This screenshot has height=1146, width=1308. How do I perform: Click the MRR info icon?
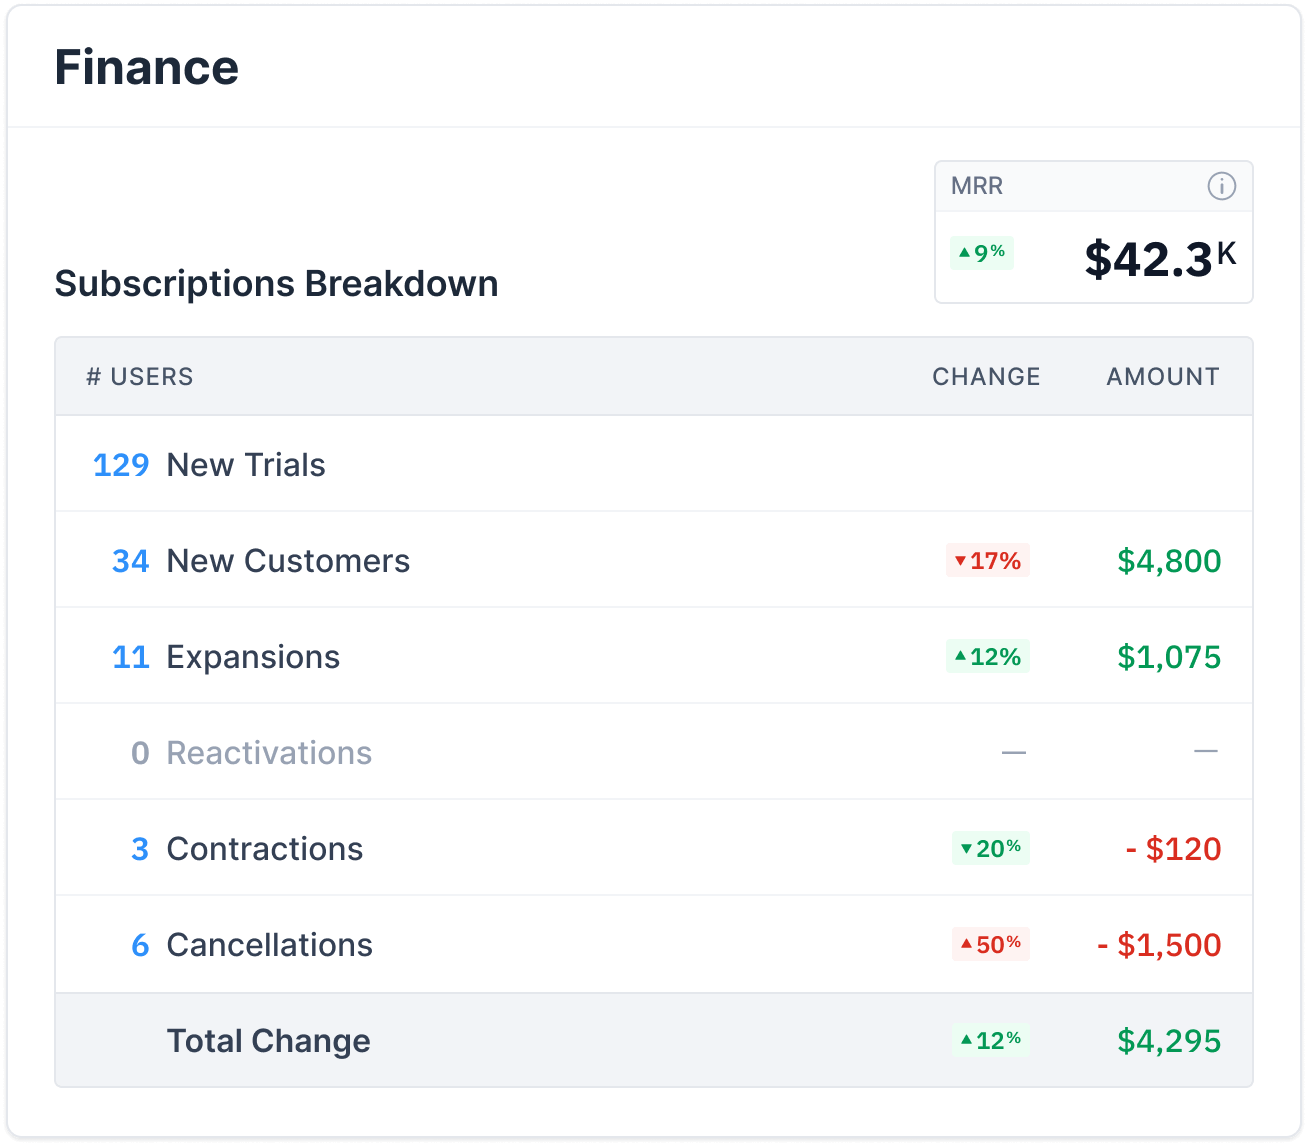(1221, 186)
